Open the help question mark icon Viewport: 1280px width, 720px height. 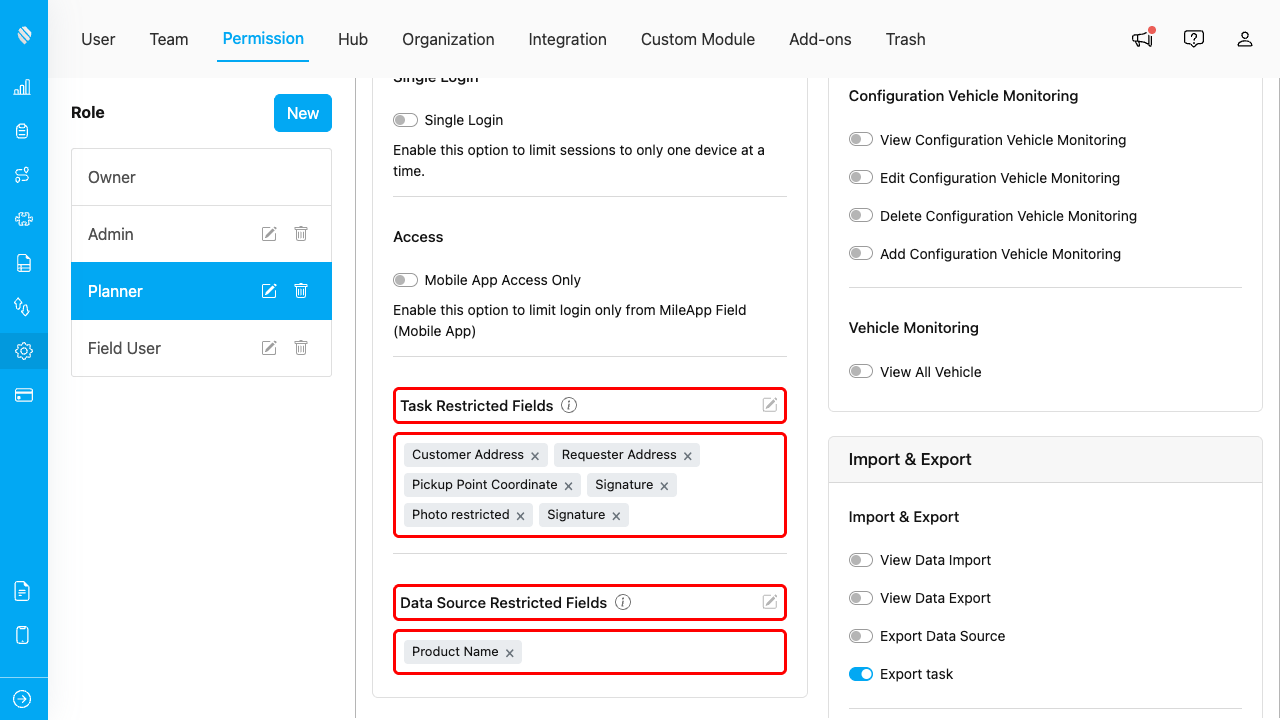tap(1193, 39)
